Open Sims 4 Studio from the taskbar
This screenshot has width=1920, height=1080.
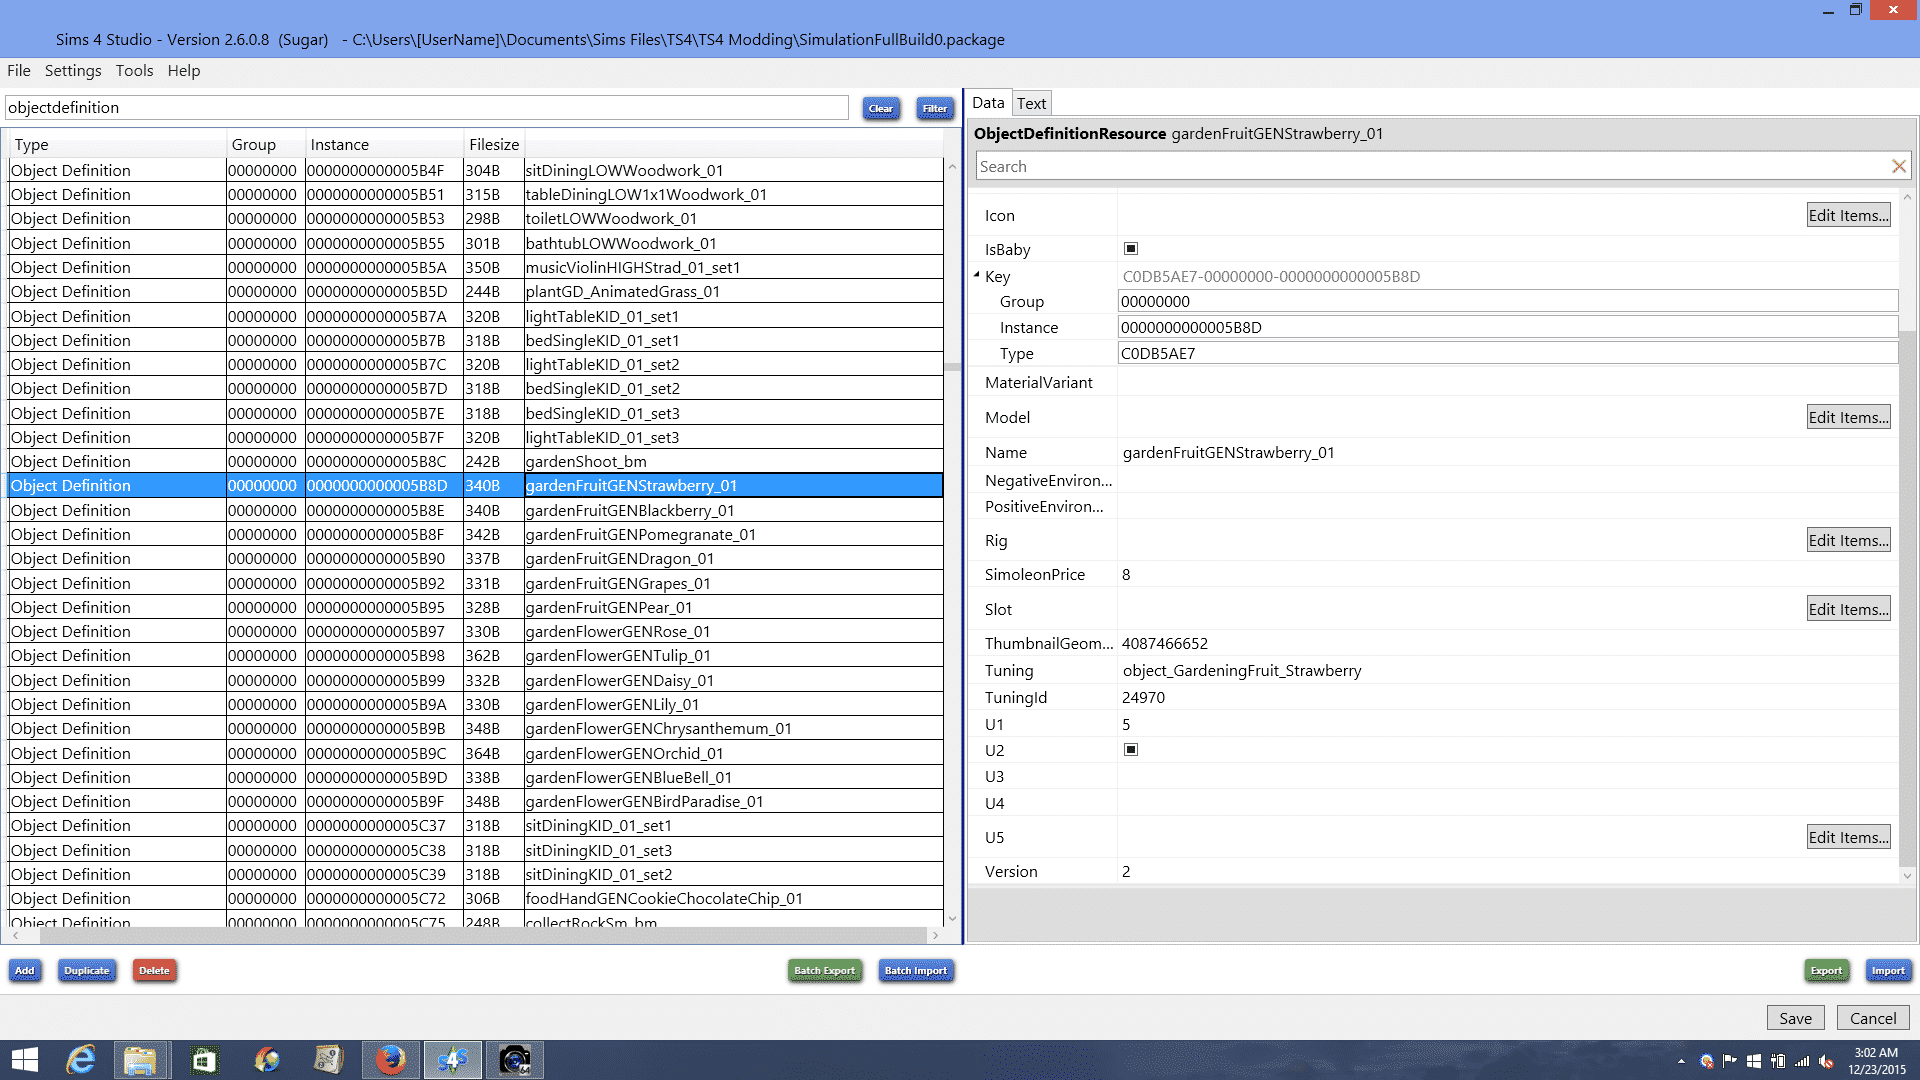coord(453,1060)
